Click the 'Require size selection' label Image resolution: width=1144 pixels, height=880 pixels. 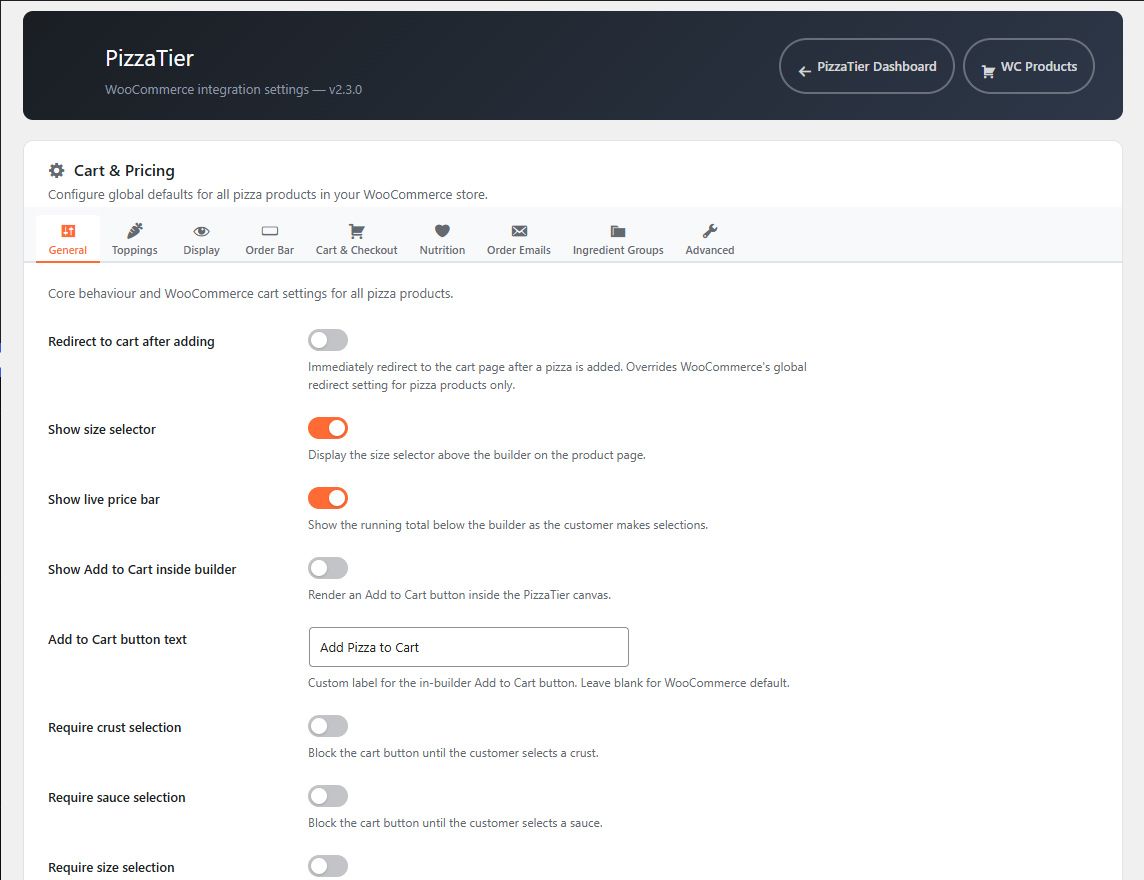(x=112, y=868)
